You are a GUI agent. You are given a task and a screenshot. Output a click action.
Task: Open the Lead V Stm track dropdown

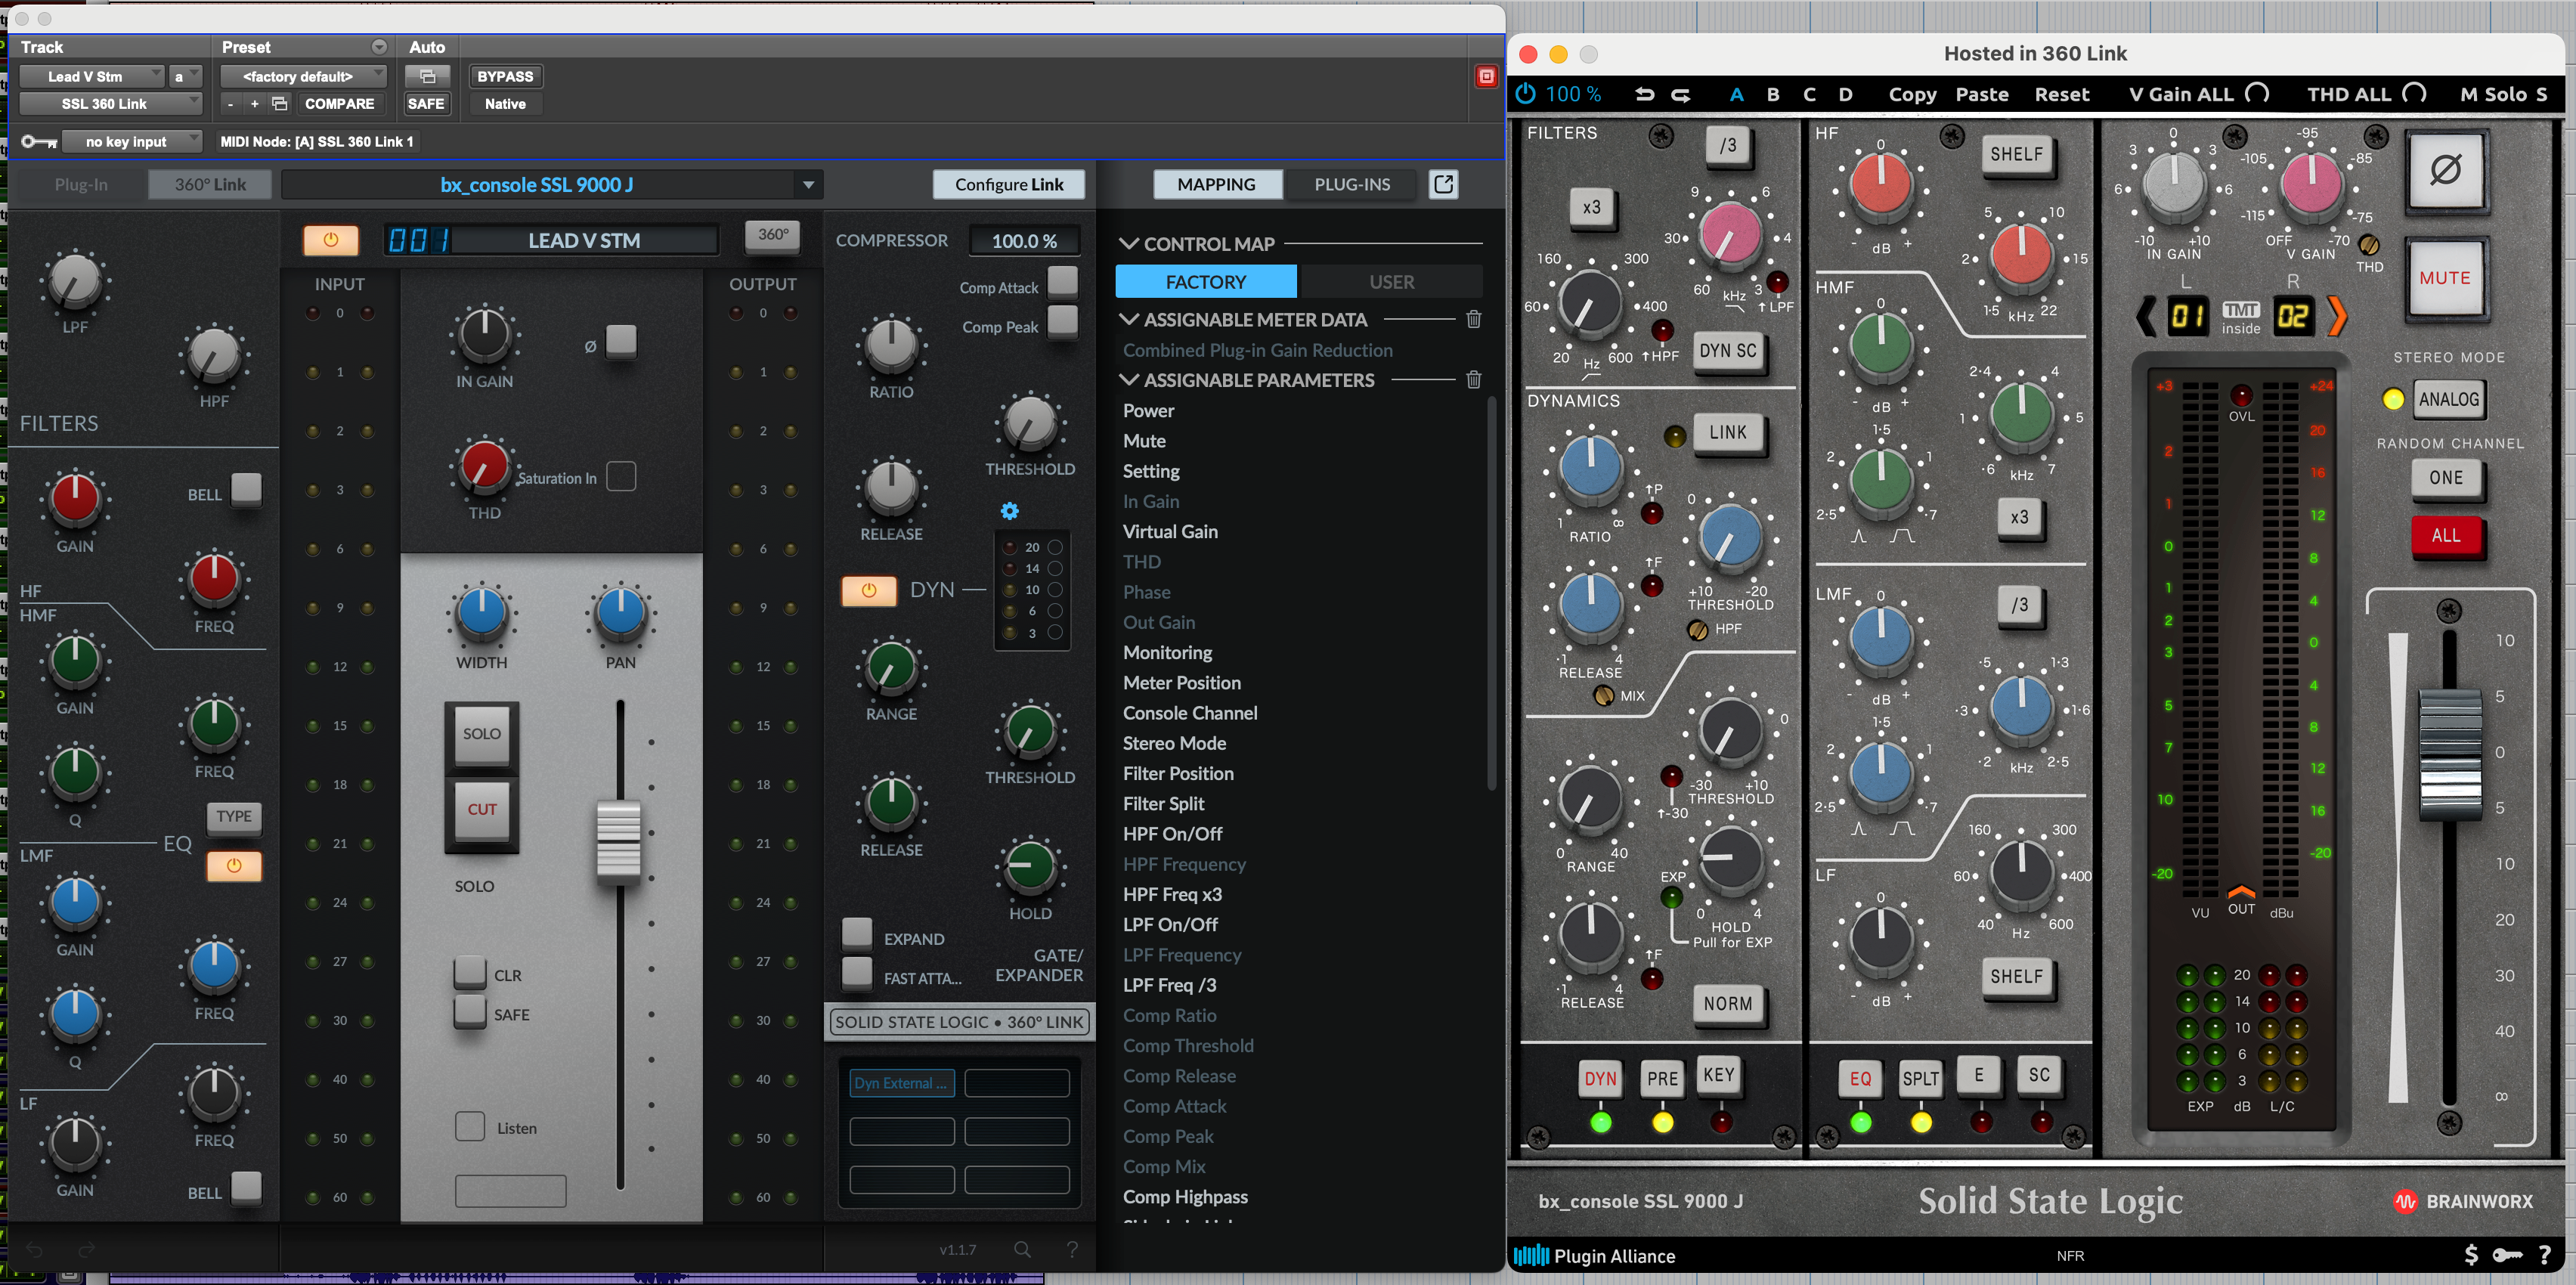(92, 76)
